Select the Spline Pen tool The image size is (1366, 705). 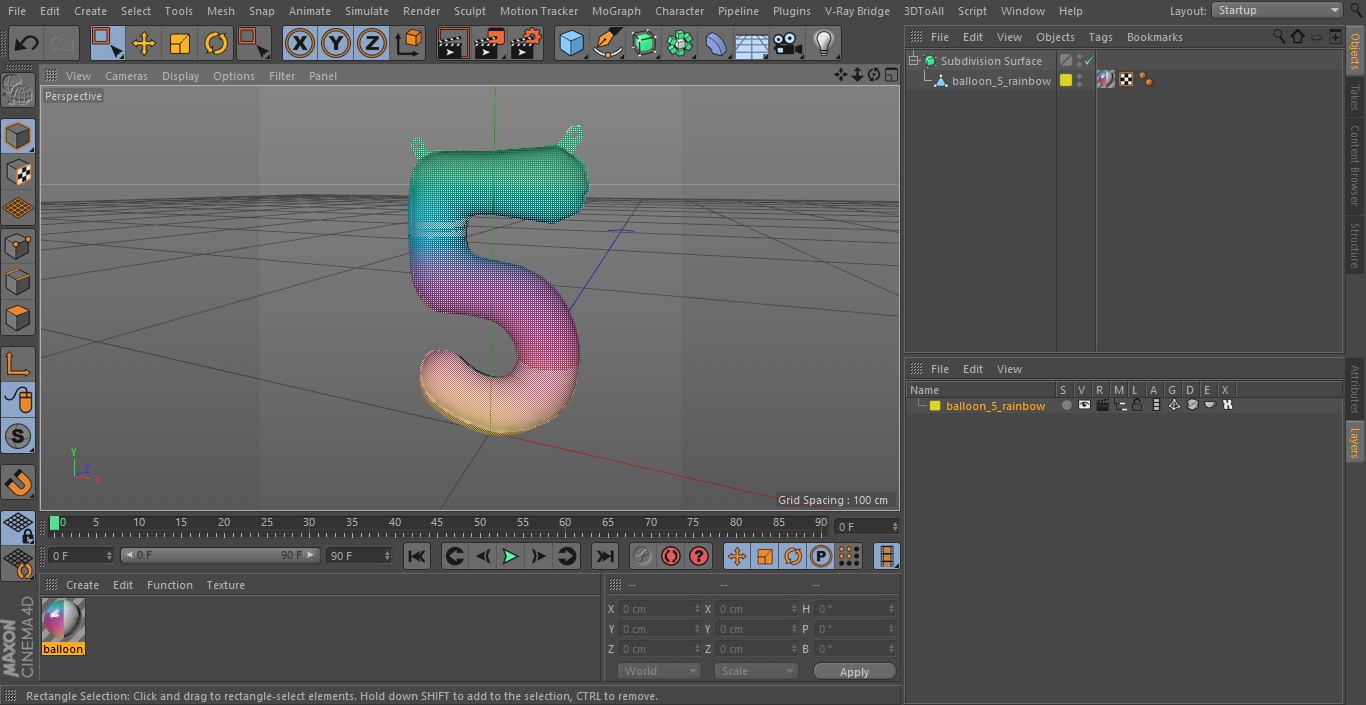[x=607, y=43]
